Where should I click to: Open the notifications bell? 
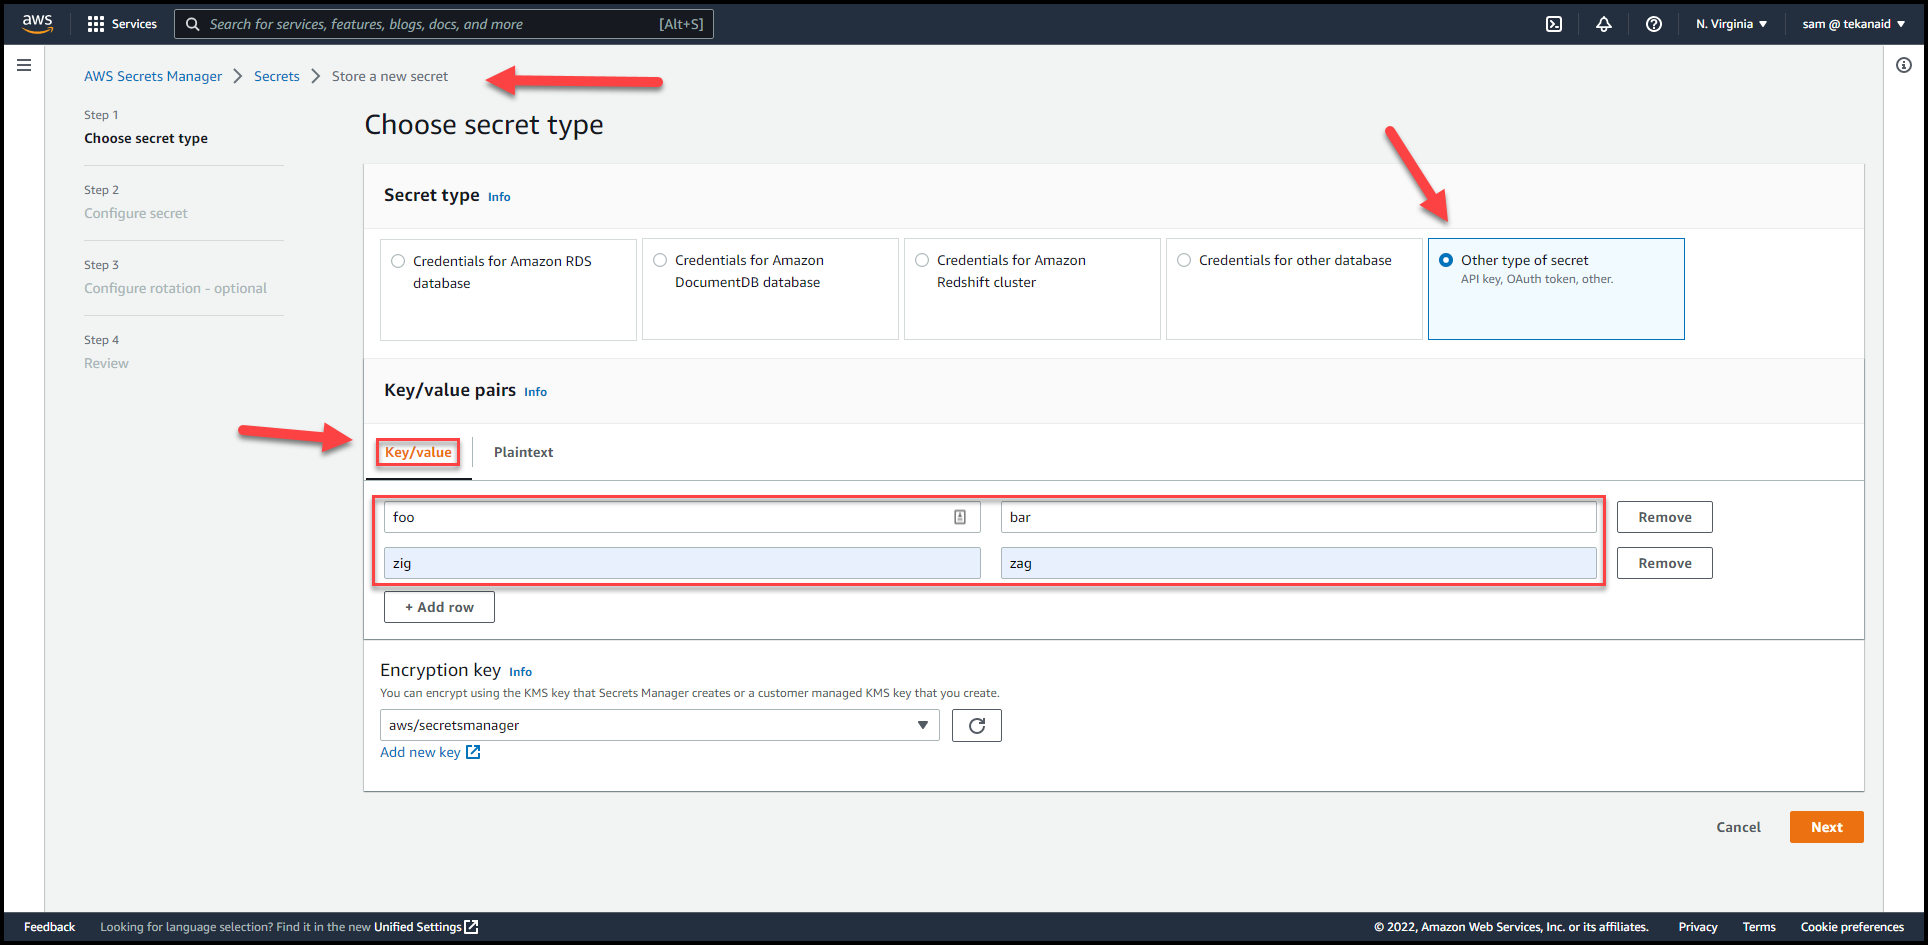click(x=1603, y=23)
